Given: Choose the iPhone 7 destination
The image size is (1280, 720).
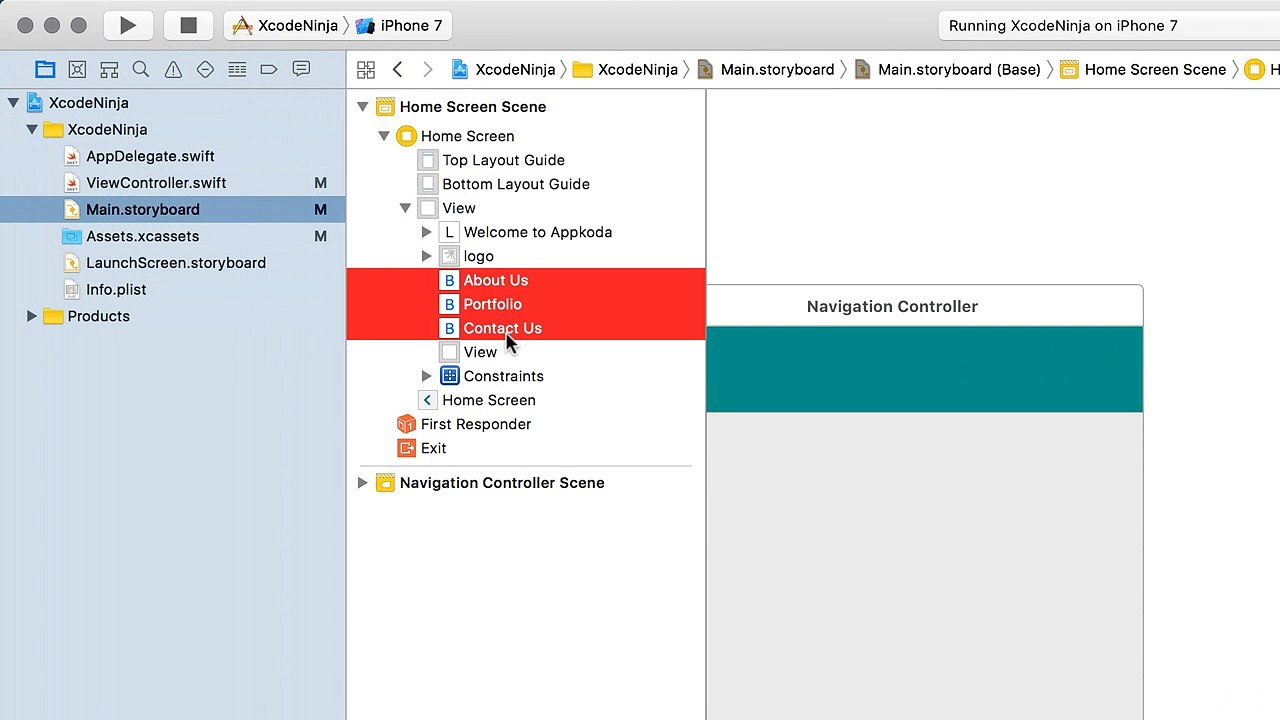Looking at the screenshot, I should pyautogui.click(x=399, y=26).
